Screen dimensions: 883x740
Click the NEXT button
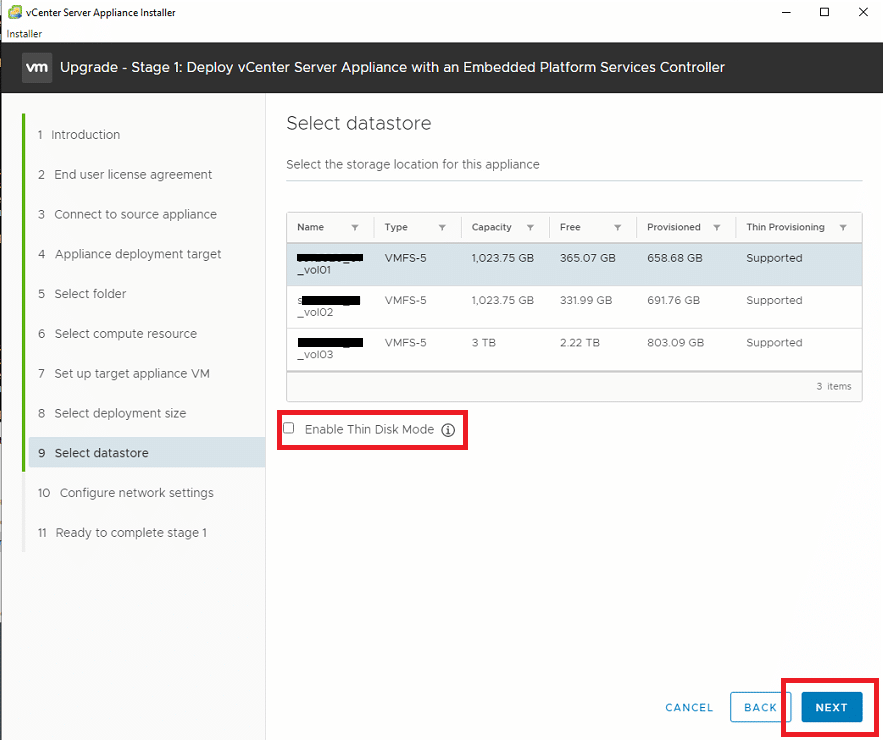tap(832, 707)
